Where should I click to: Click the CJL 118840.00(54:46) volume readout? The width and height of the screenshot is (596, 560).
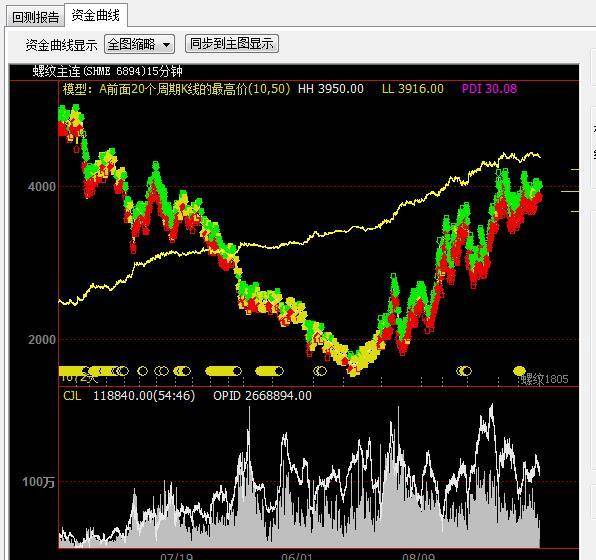pos(129,395)
